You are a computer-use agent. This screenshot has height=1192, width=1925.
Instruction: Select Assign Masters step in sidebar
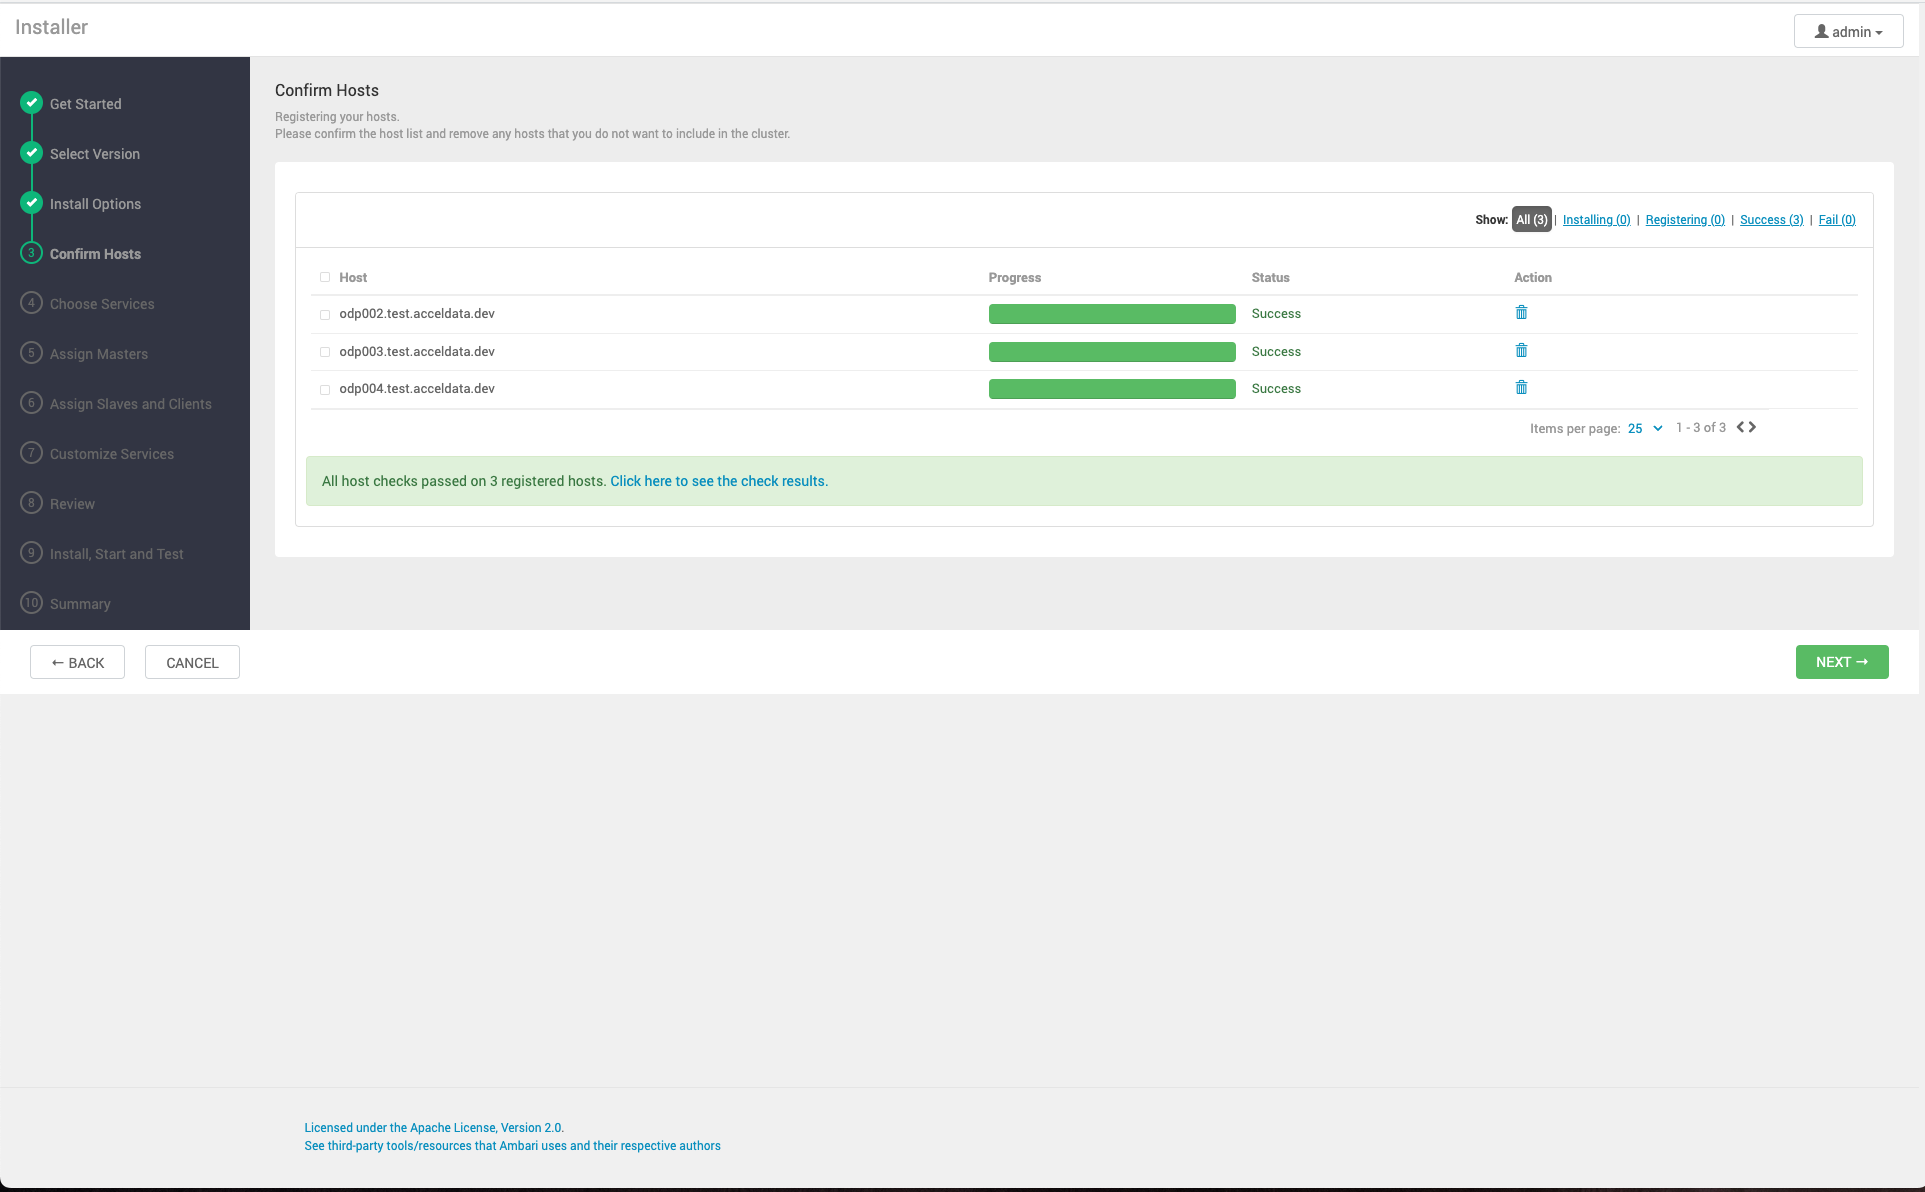click(99, 354)
